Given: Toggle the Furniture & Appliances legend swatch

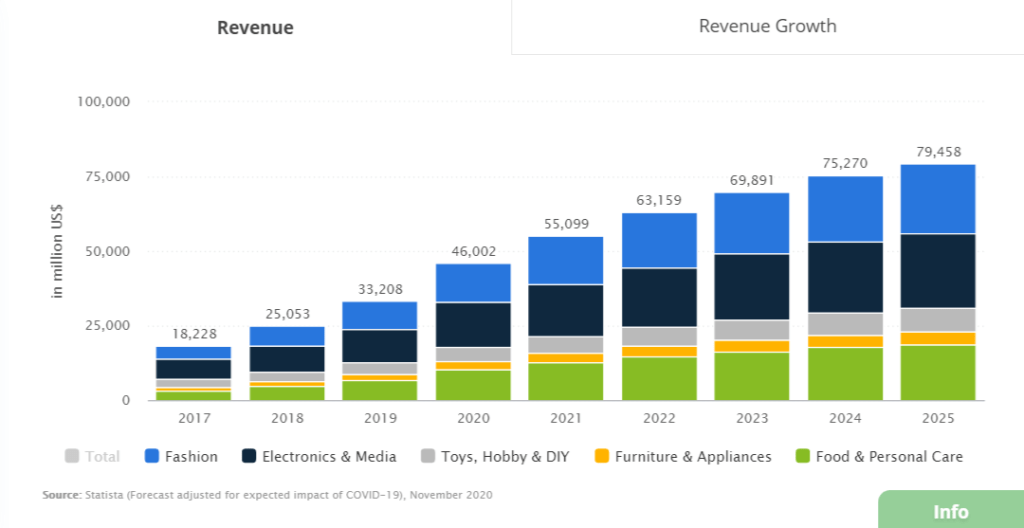Looking at the screenshot, I should pos(601,456).
